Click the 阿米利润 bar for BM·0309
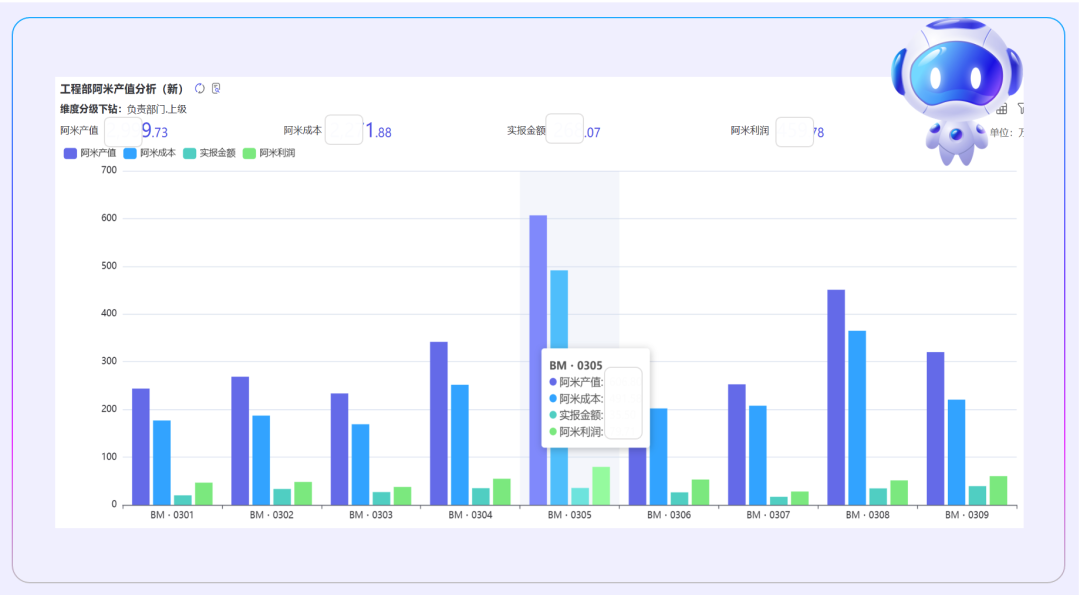The height and width of the screenshot is (595, 1080). 998,490
